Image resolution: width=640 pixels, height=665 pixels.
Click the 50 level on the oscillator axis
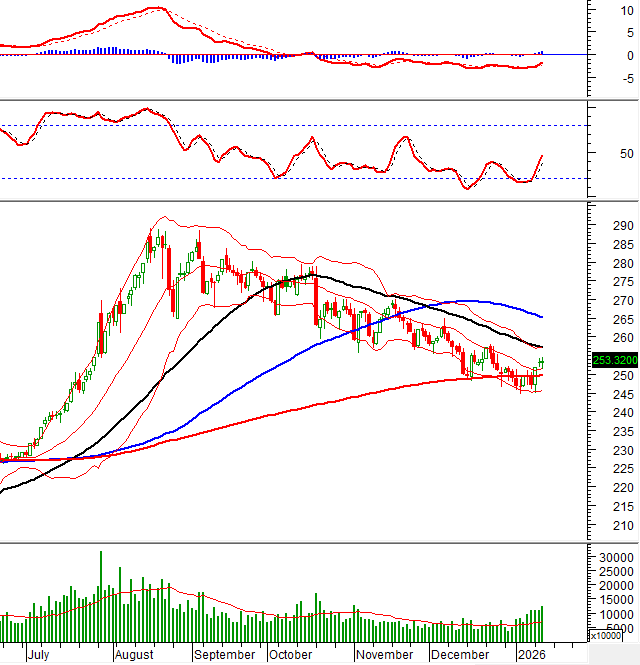click(628, 154)
